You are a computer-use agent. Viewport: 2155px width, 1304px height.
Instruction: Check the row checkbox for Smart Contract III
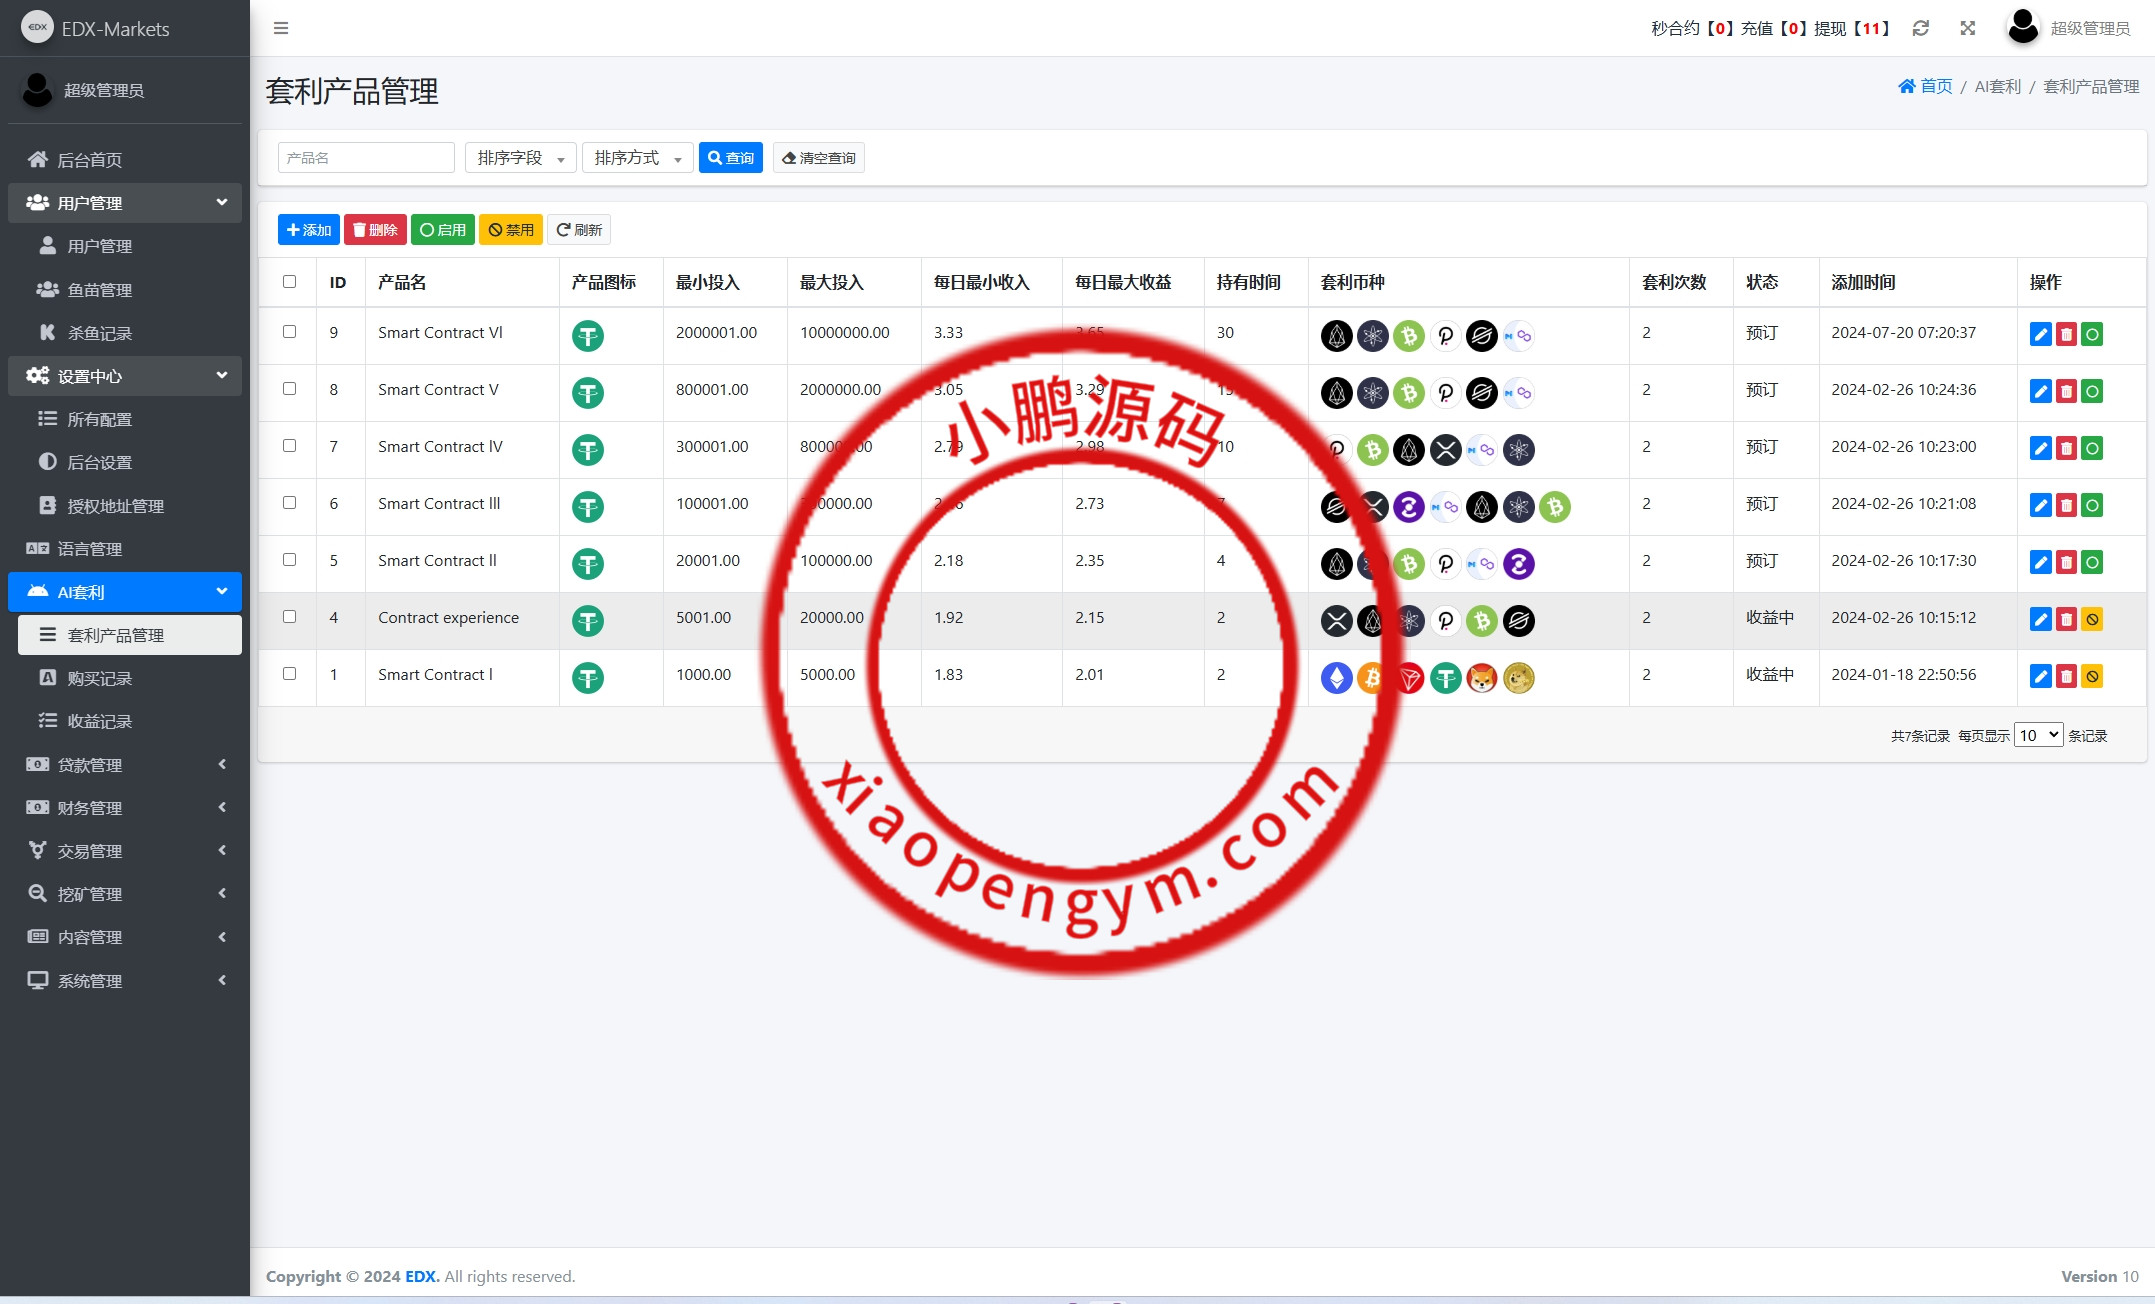click(x=289, y=503)
